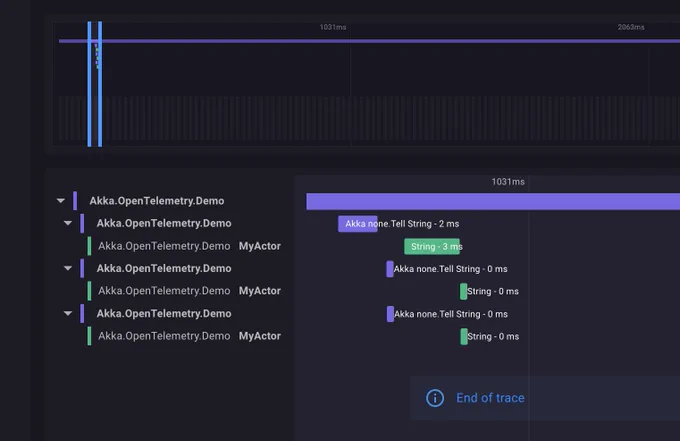Collapse the third nested Akka.OpenTelemetry.Demo span
The width and height of the screenshot is (680, 441).
(68, 314)
